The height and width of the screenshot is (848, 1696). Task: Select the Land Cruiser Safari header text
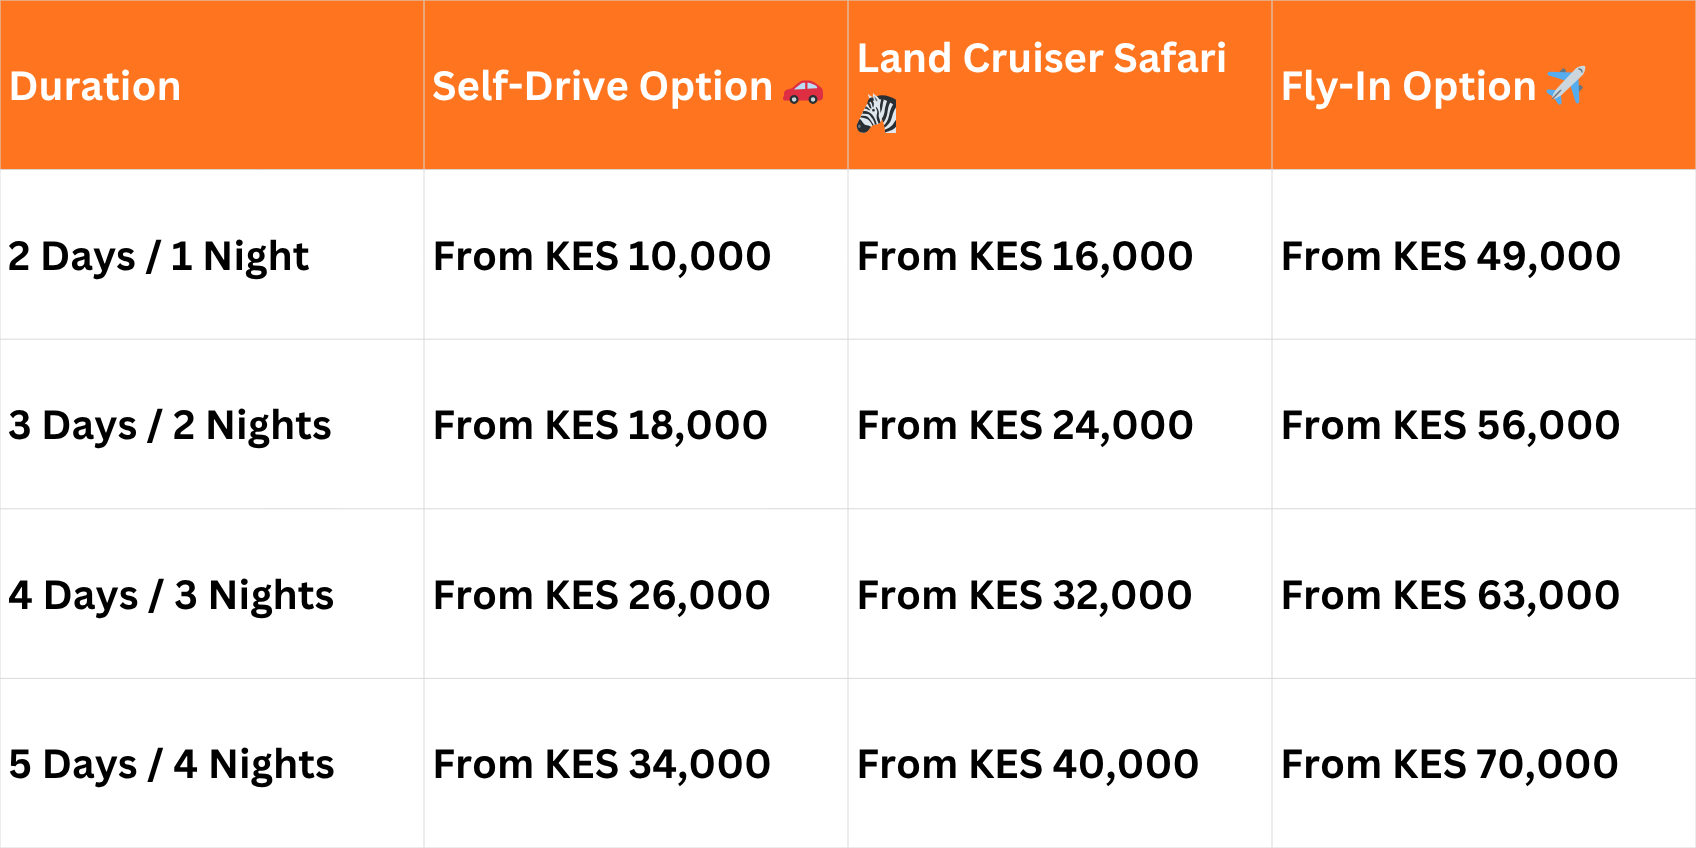(1041, 59)
